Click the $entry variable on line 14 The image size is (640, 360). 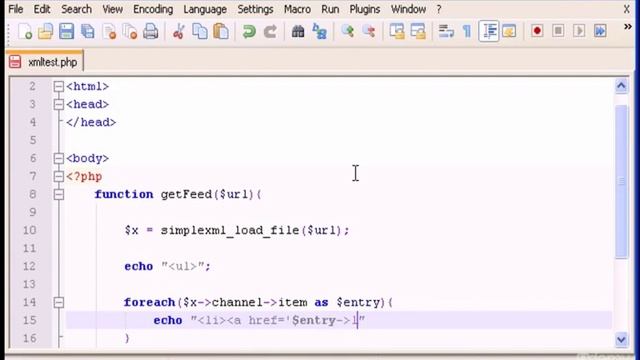tap(358, 302)
